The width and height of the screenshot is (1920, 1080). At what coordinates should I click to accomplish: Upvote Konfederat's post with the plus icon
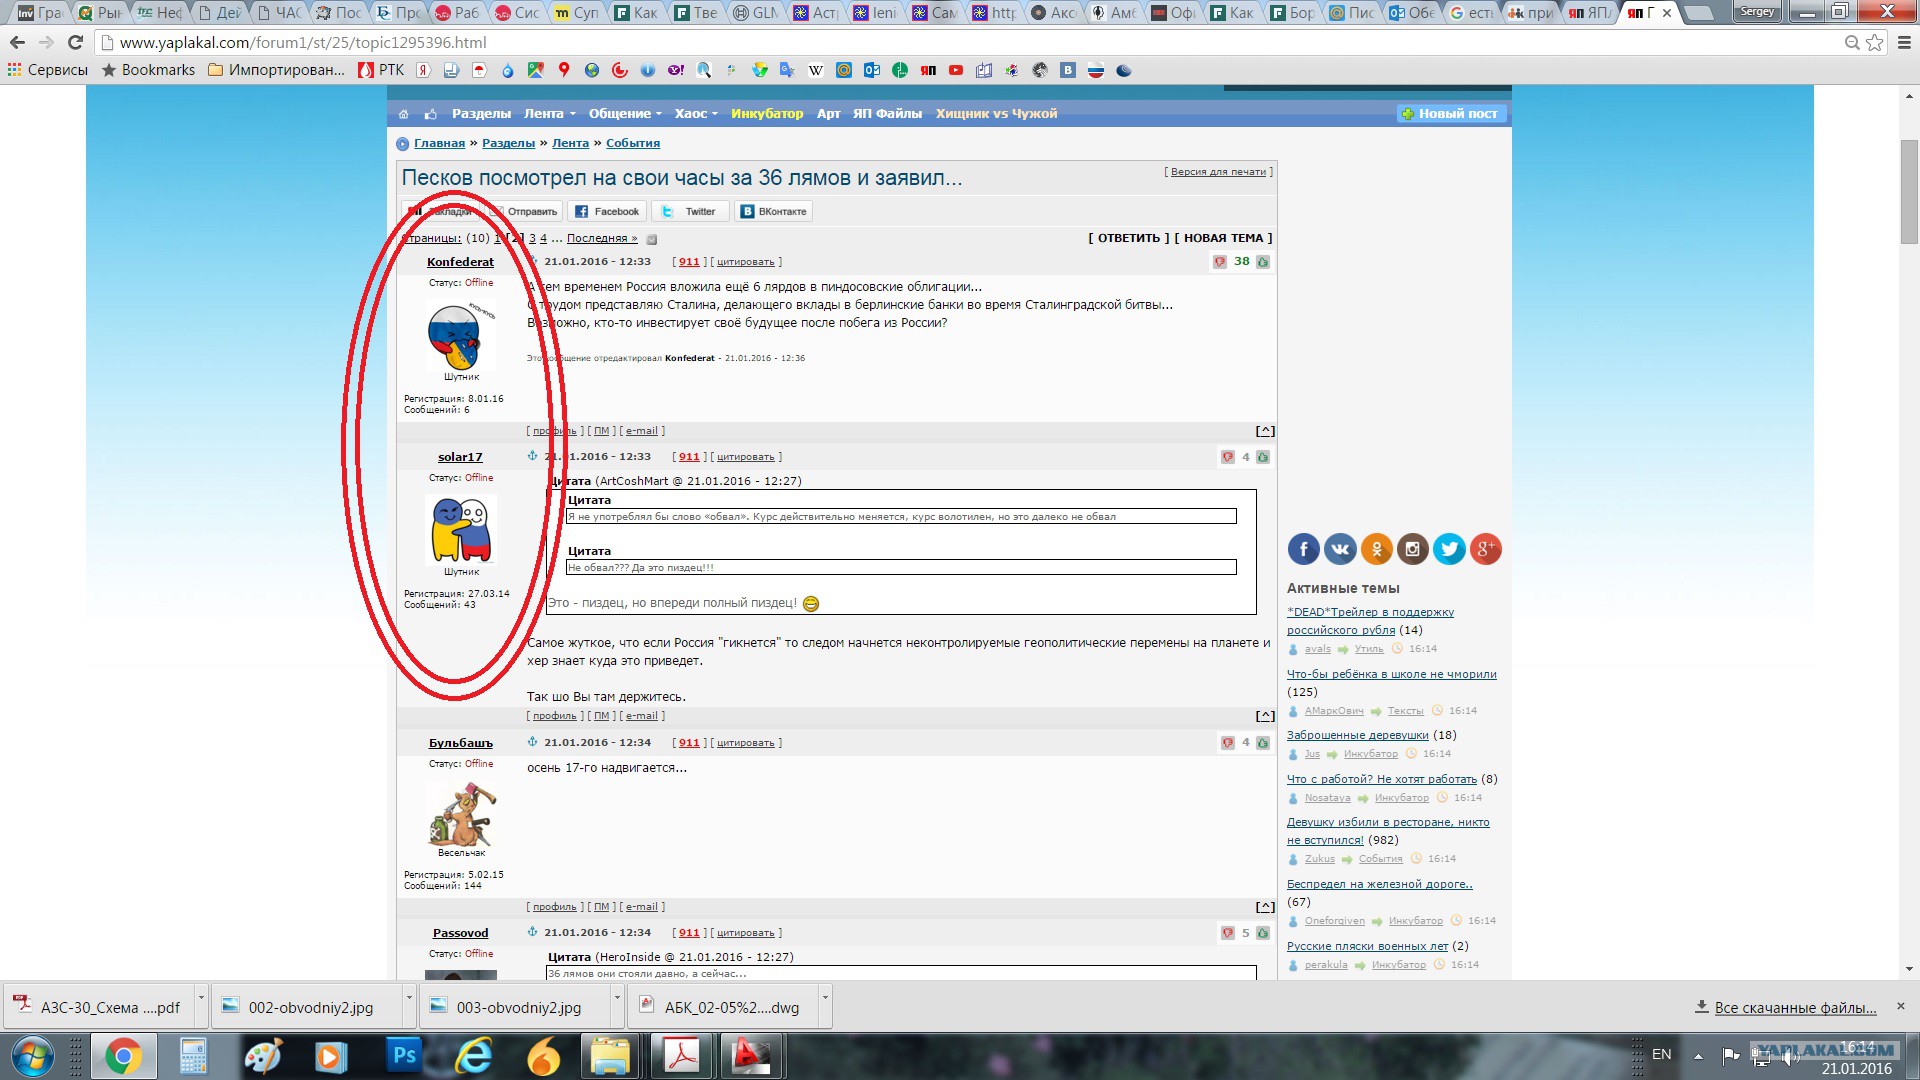(x=1263, y=262)
